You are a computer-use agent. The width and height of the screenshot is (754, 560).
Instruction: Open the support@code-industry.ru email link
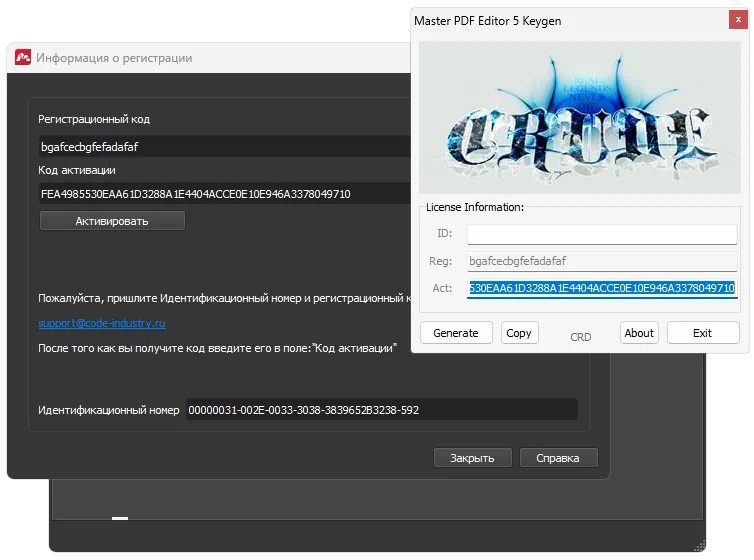pos(101,323)
